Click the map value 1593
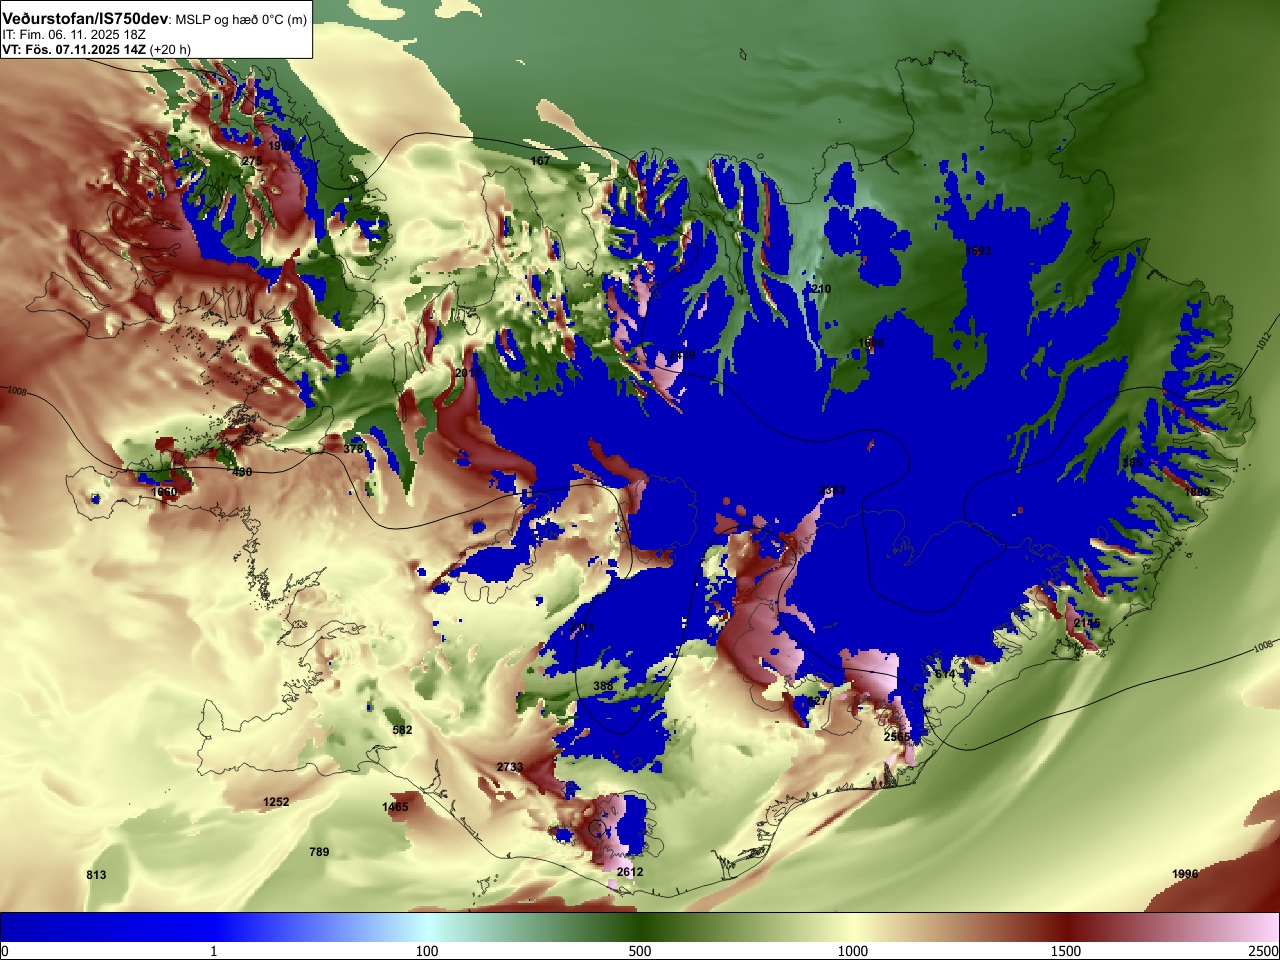1280x960 pixels. (978, 251)
